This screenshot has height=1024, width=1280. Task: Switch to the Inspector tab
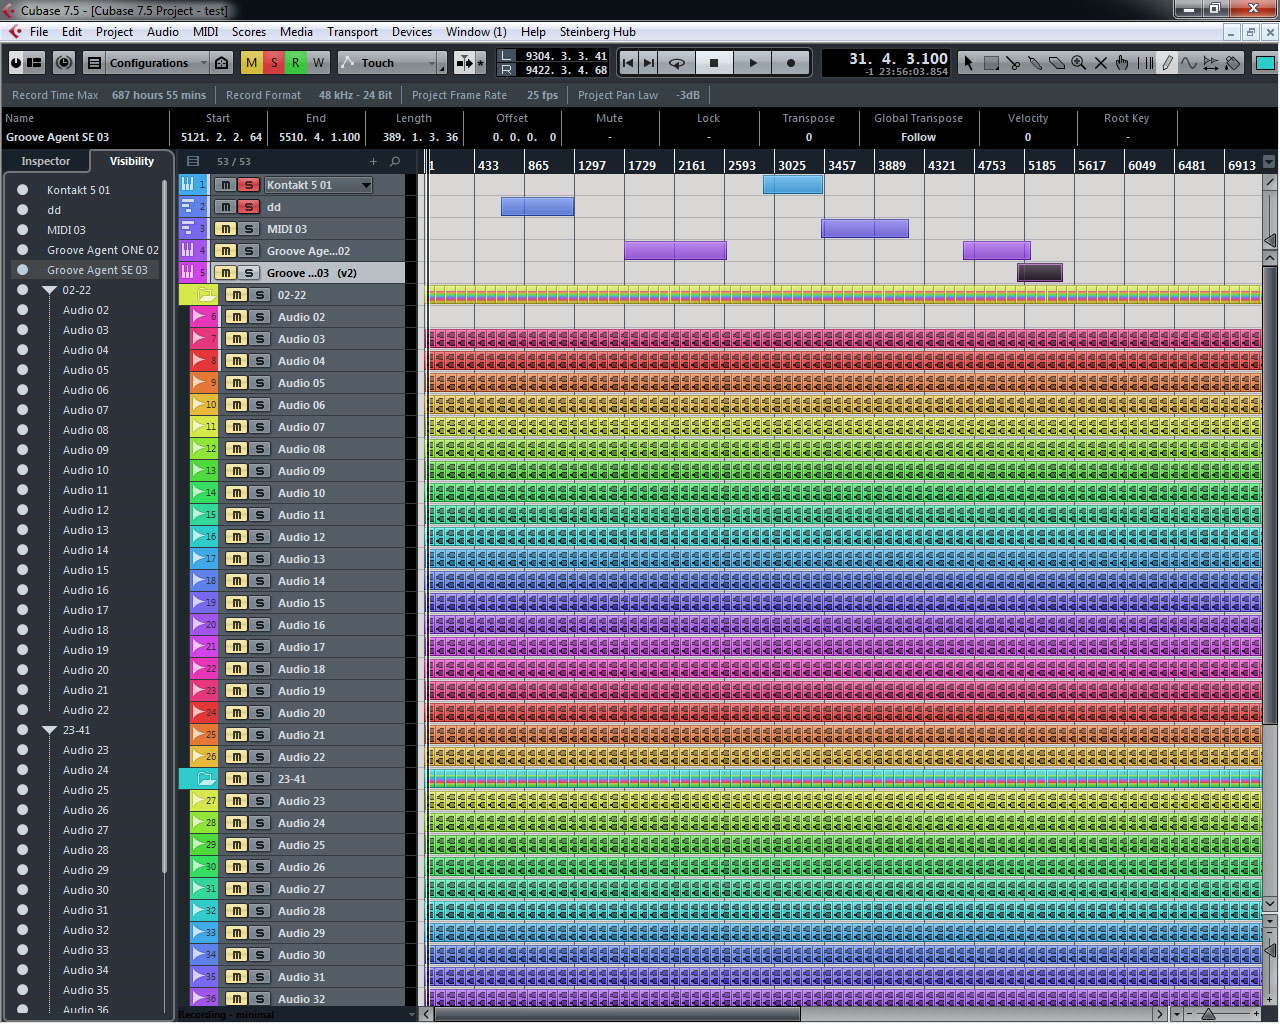point(46,161)
